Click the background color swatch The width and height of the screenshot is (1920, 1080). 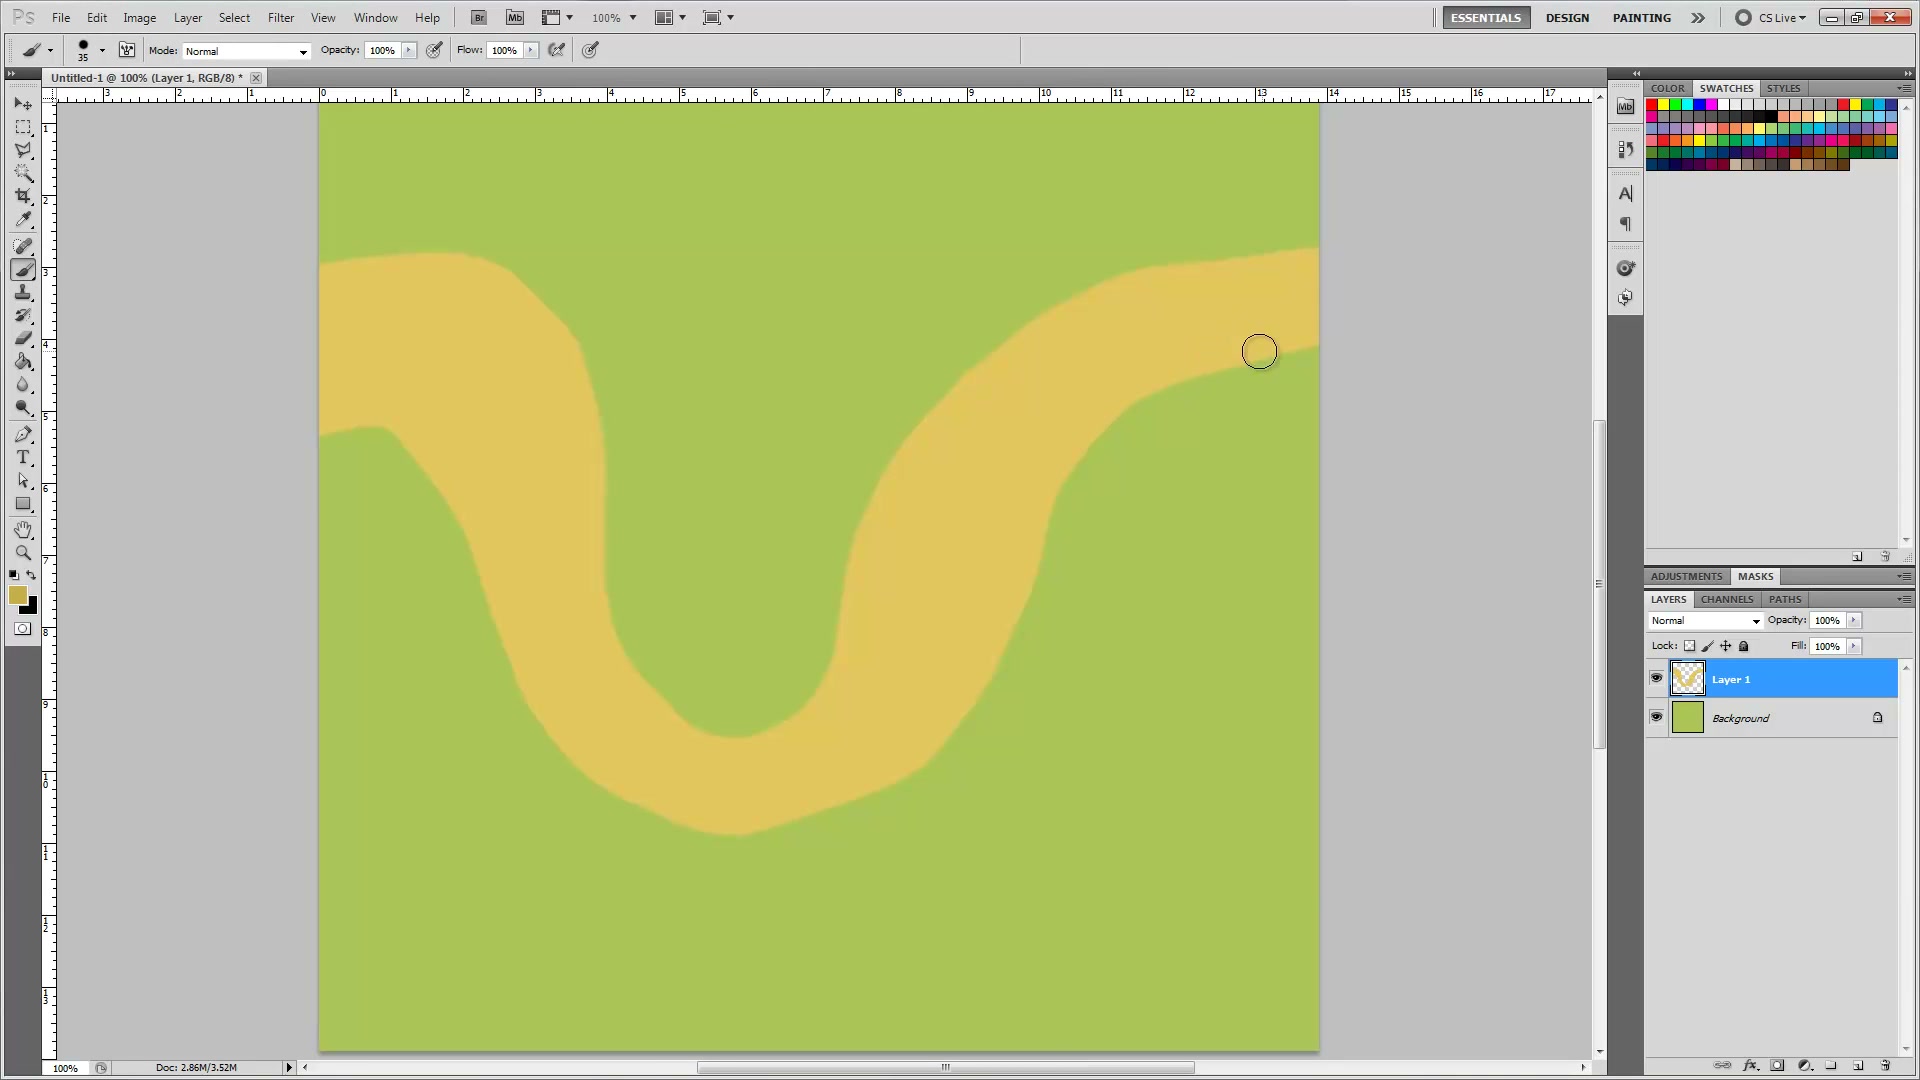coord(32,607)
